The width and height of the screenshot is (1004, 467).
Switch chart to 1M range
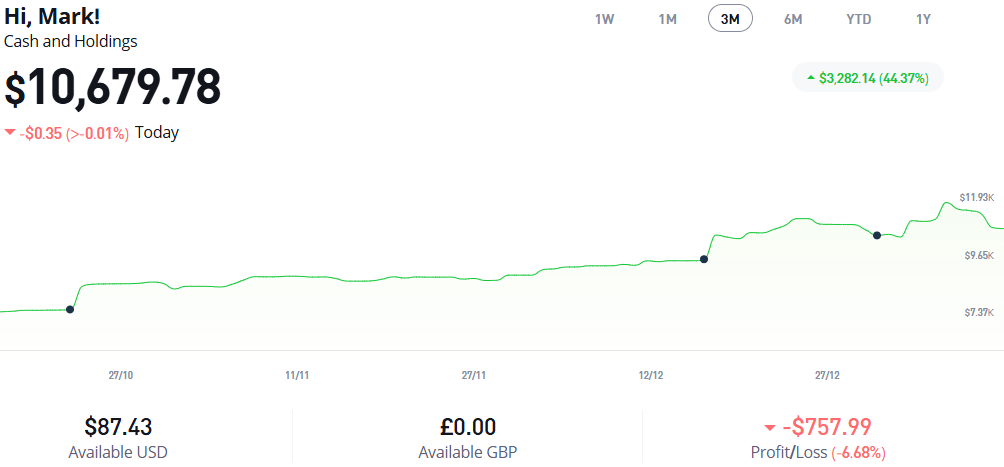(668, 19)
